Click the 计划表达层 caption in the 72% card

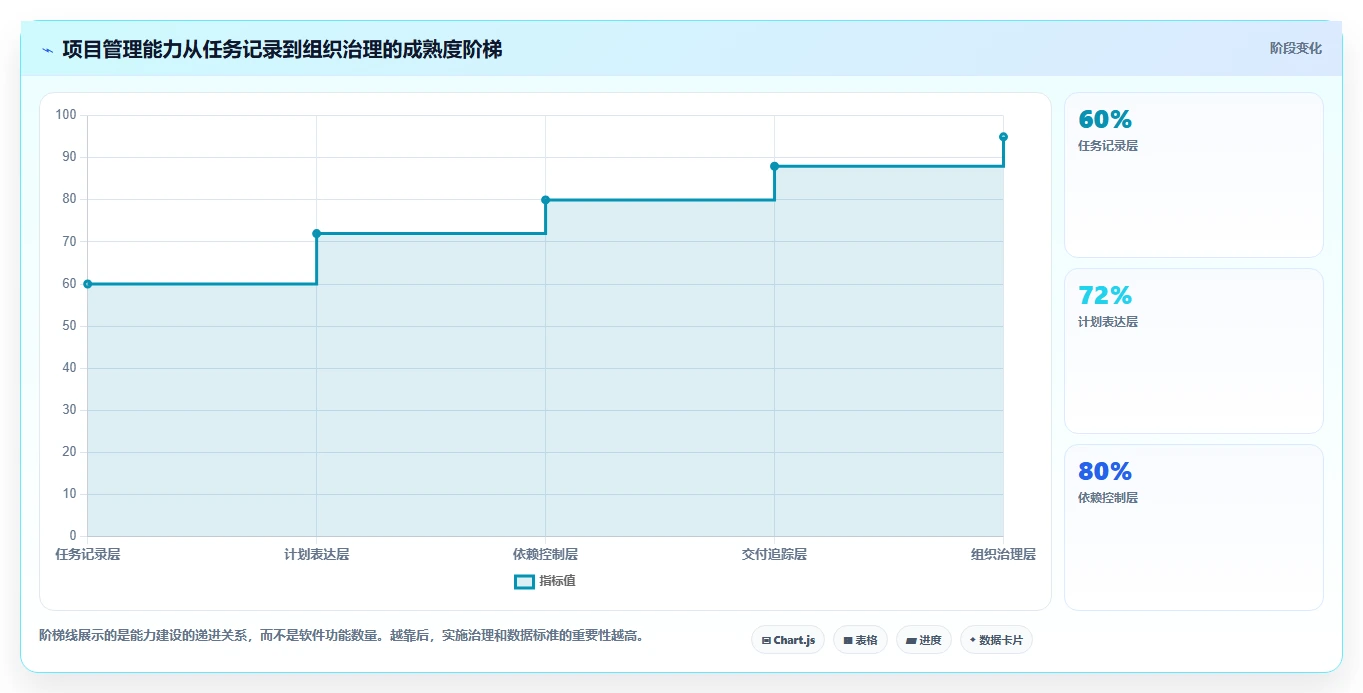(x=1108, y=322)
